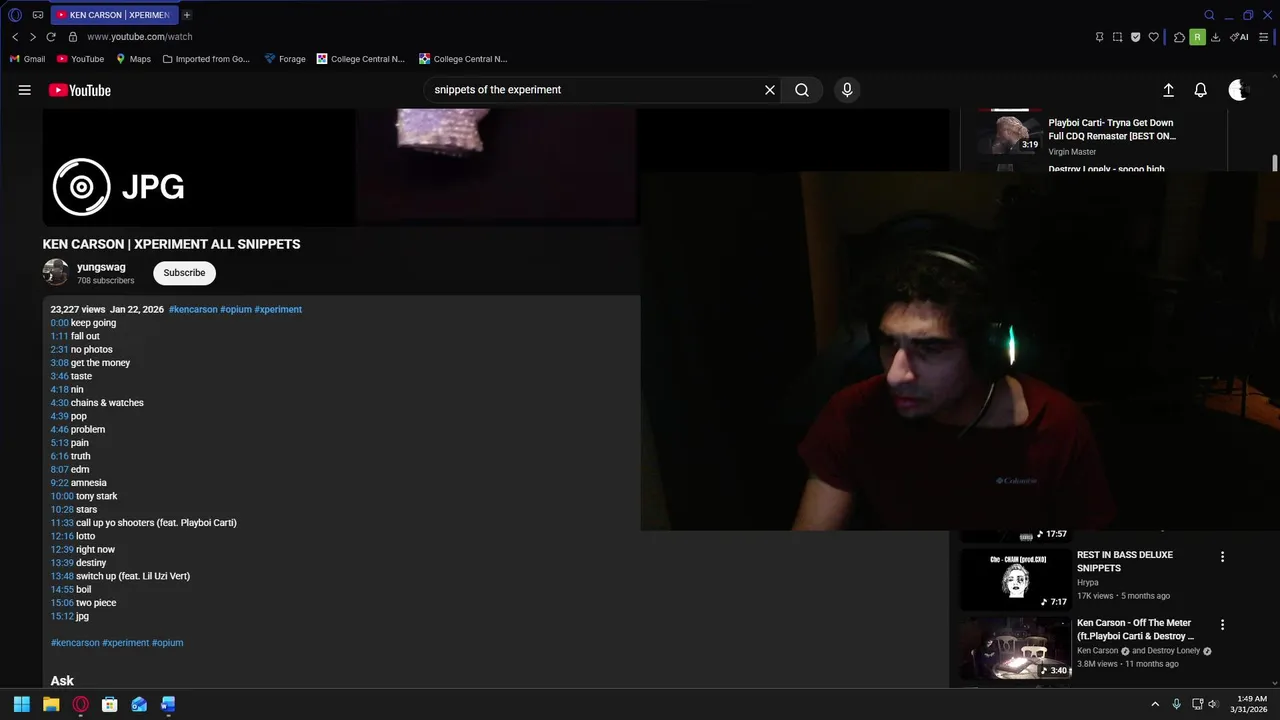
Task: Clear the YouTube search box text
Action: (770, 90)
